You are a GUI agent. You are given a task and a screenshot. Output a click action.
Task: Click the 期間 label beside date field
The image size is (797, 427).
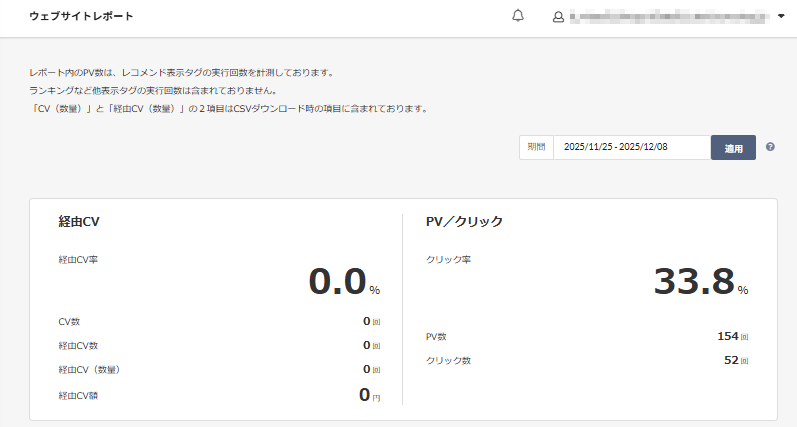(x=536, y=147)
